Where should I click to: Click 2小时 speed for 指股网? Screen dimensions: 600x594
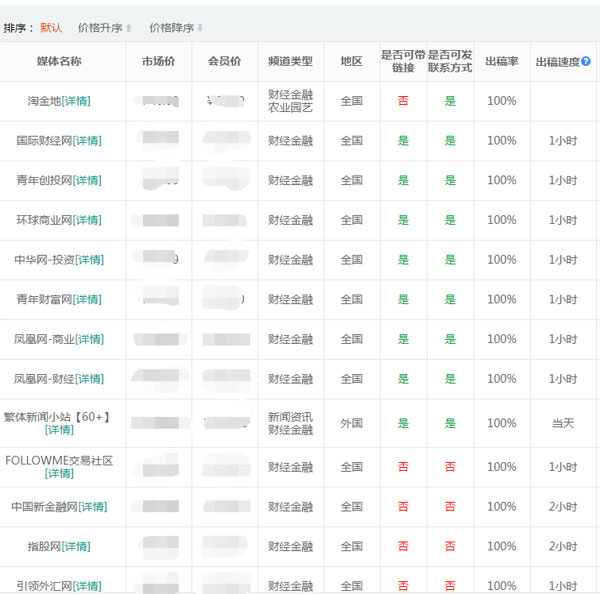[563, 546]
